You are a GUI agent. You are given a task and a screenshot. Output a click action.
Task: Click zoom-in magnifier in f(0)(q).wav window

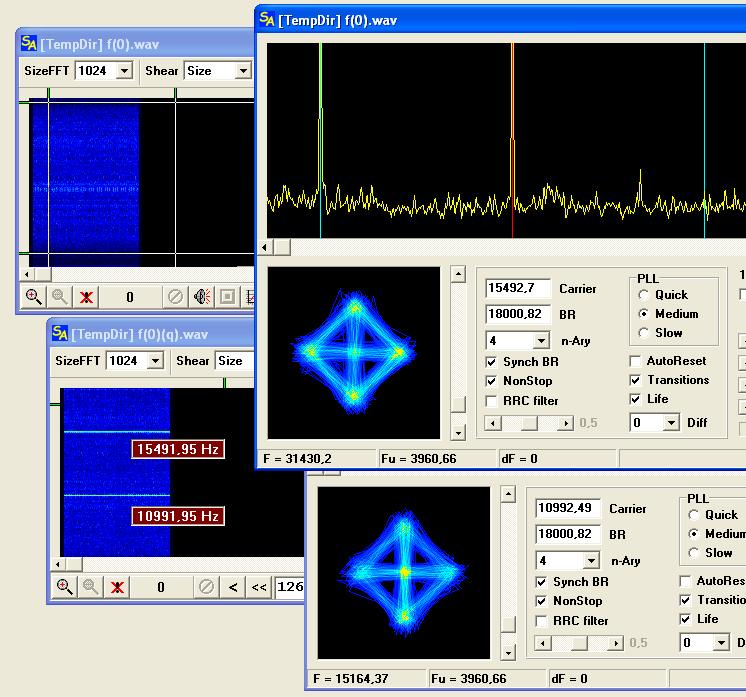point(65,587)
